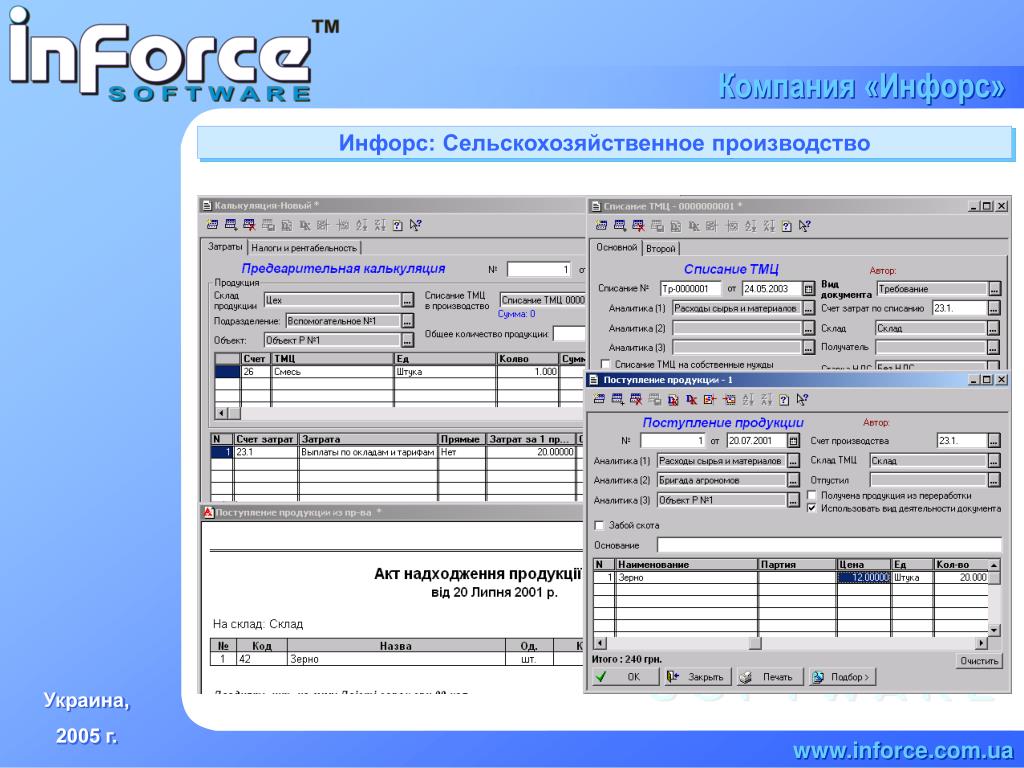Click delete row icon in Поступление продукции toolbar
Screen dimensions: 1024x768
(x=635, y=400)
